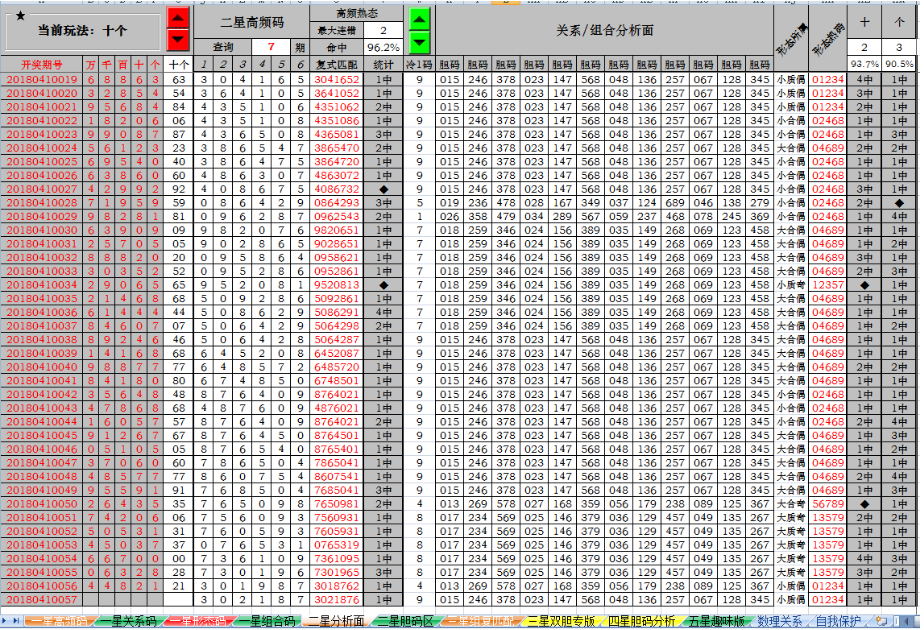Click the red up arrow spinner
The width and height of the screenshot is (924, 630).
click(177, 19)
